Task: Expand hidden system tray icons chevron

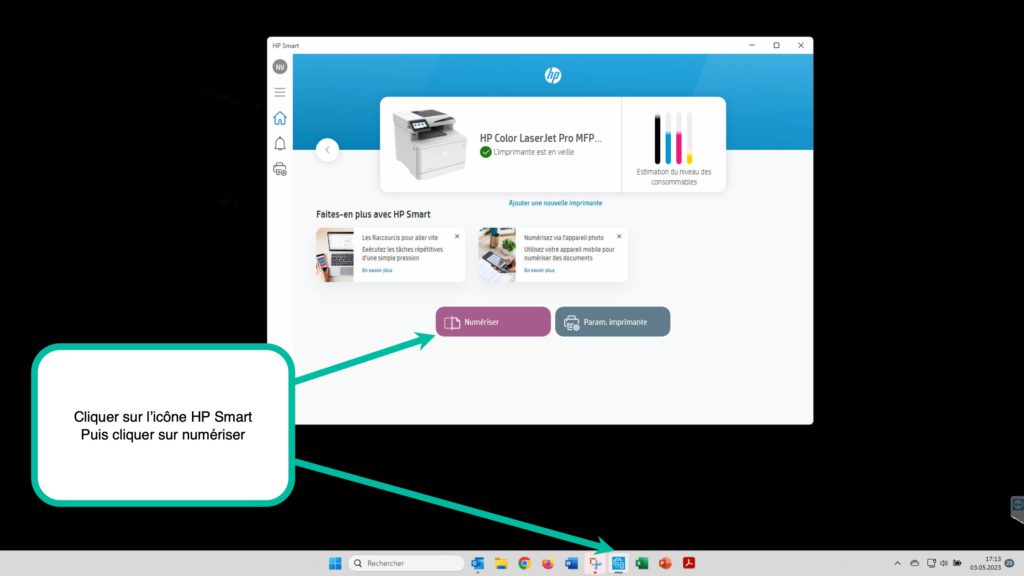Action: click(x=897, y=563)
